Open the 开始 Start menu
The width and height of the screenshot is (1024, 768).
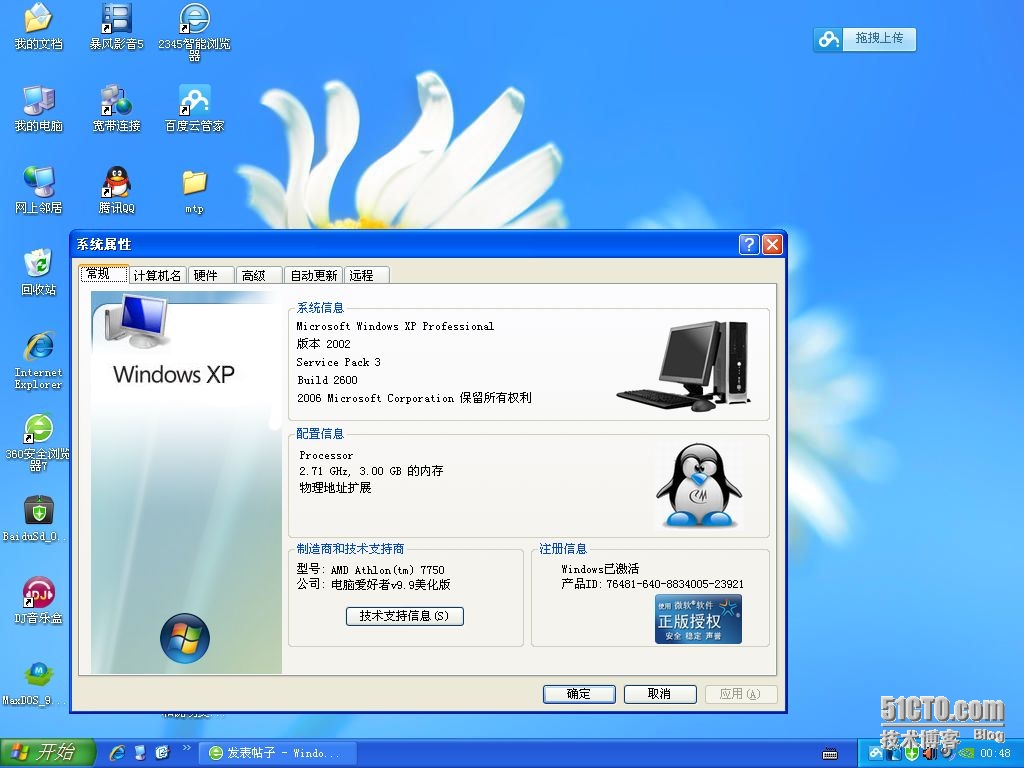48,753
